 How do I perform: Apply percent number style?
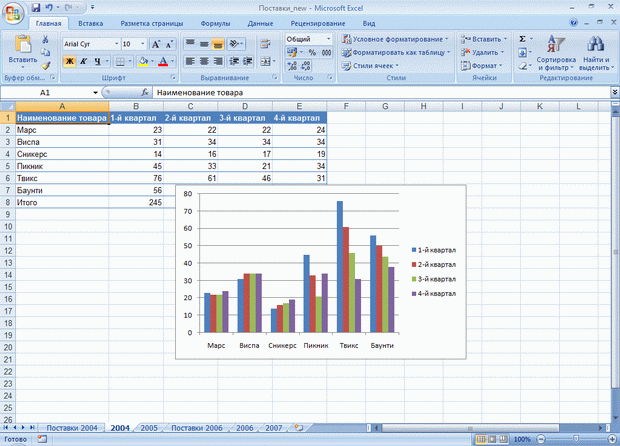click(312, 53)
